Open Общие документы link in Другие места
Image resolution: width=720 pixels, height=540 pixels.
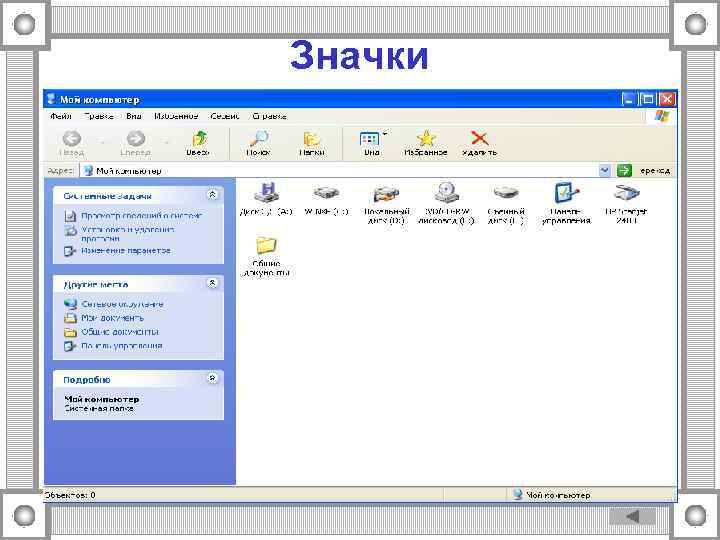click(x=120, y=332)
